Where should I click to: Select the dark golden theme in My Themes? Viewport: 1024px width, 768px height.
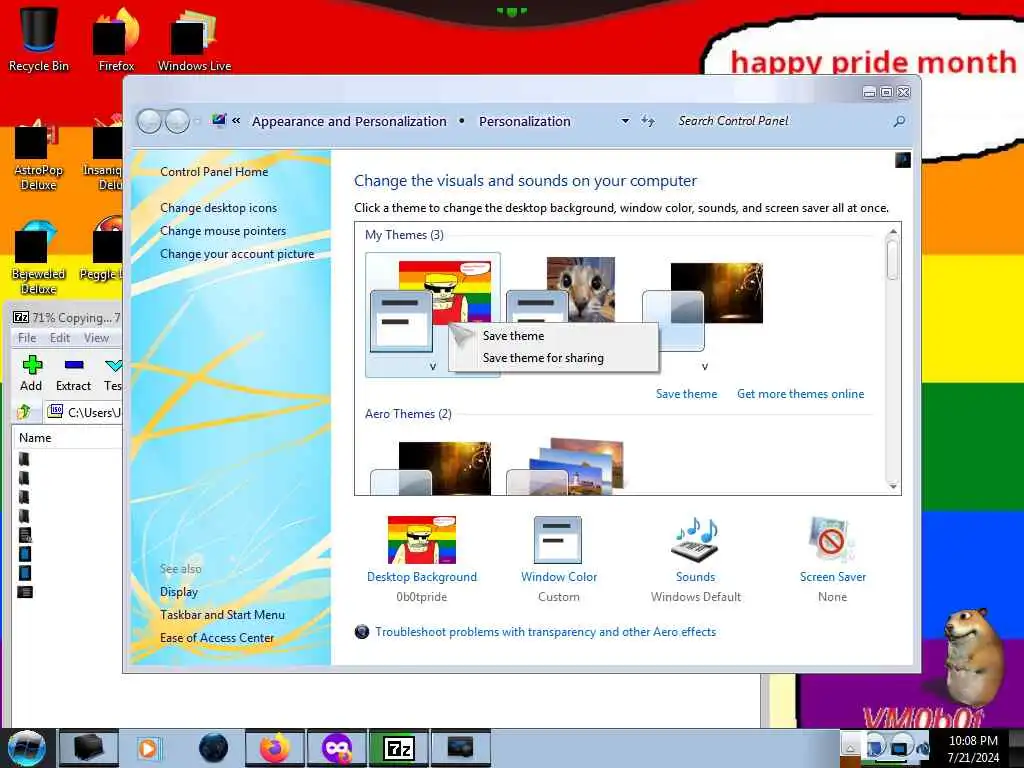pyautogui.click(x=703, y=307)
